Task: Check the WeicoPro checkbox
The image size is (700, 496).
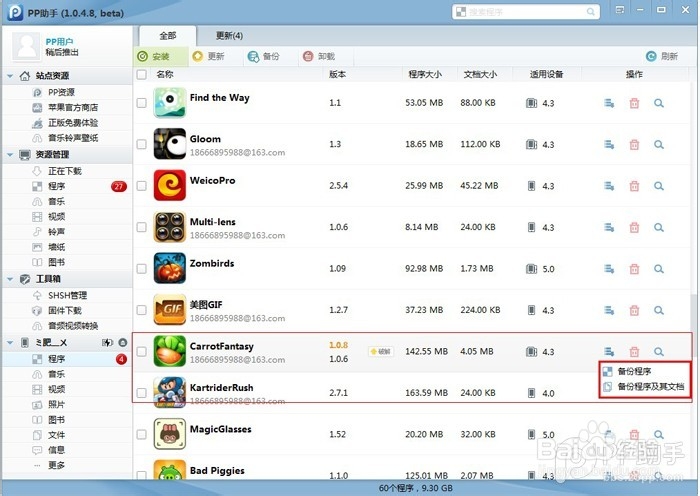Action: (x=142, y=186)
